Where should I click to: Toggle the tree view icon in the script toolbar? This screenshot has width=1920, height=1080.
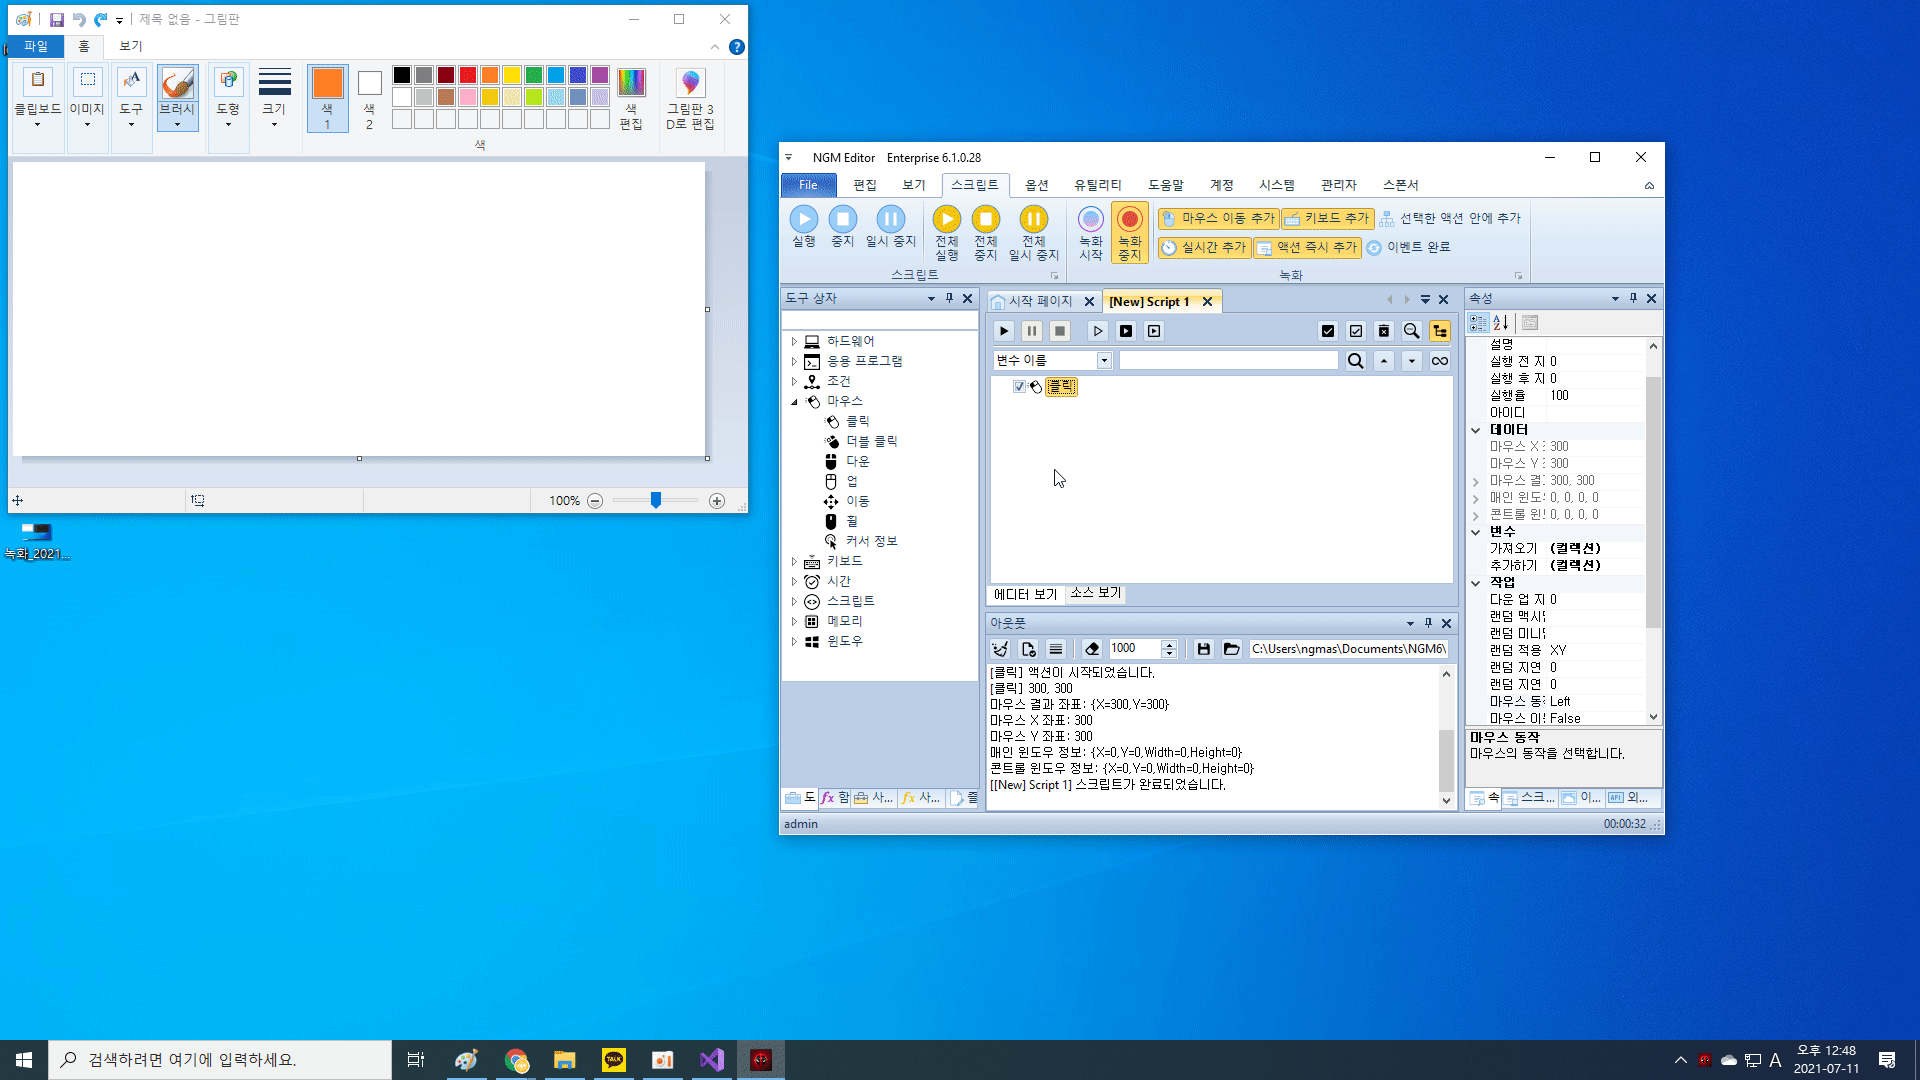pyautogui.click(x=1439, y=331)
